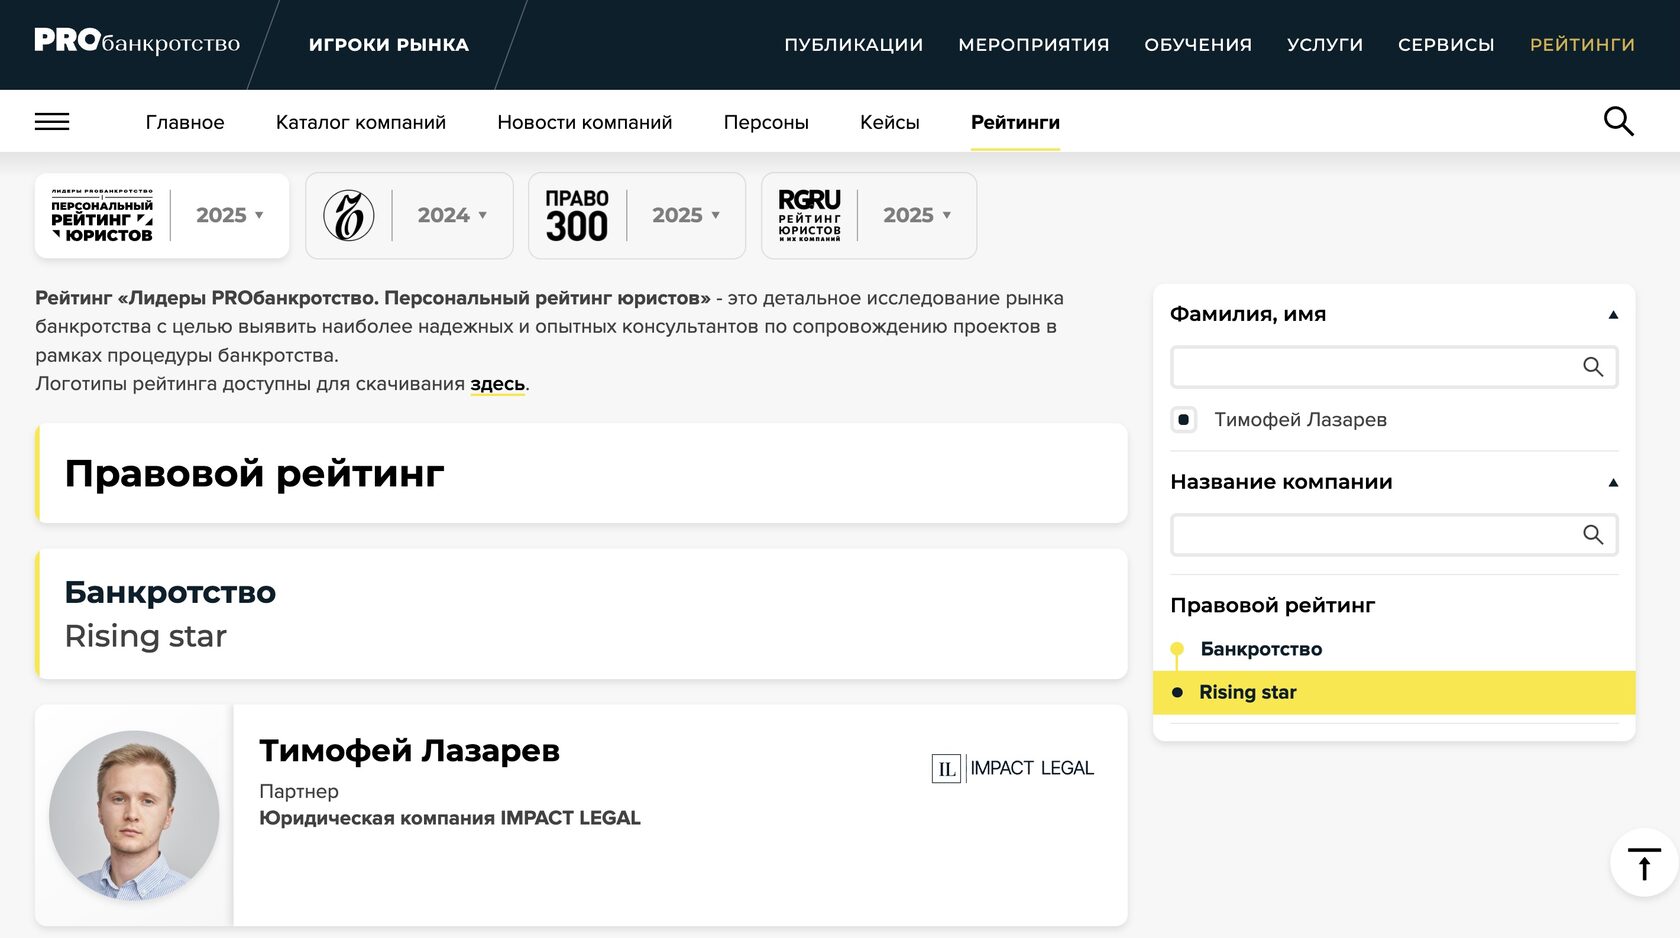Switch to Новости компаний tab
1680x938 pixels.
pyautogui.click(x=585, y=122)
